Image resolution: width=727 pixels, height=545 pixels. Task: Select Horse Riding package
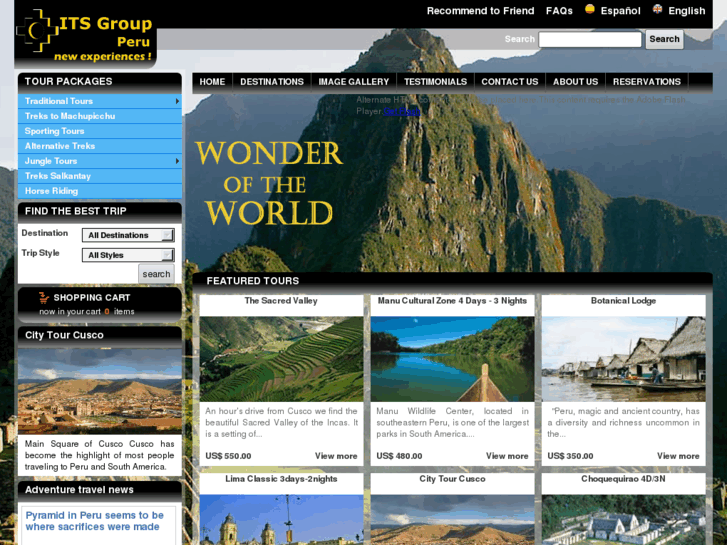pos(100,191)
